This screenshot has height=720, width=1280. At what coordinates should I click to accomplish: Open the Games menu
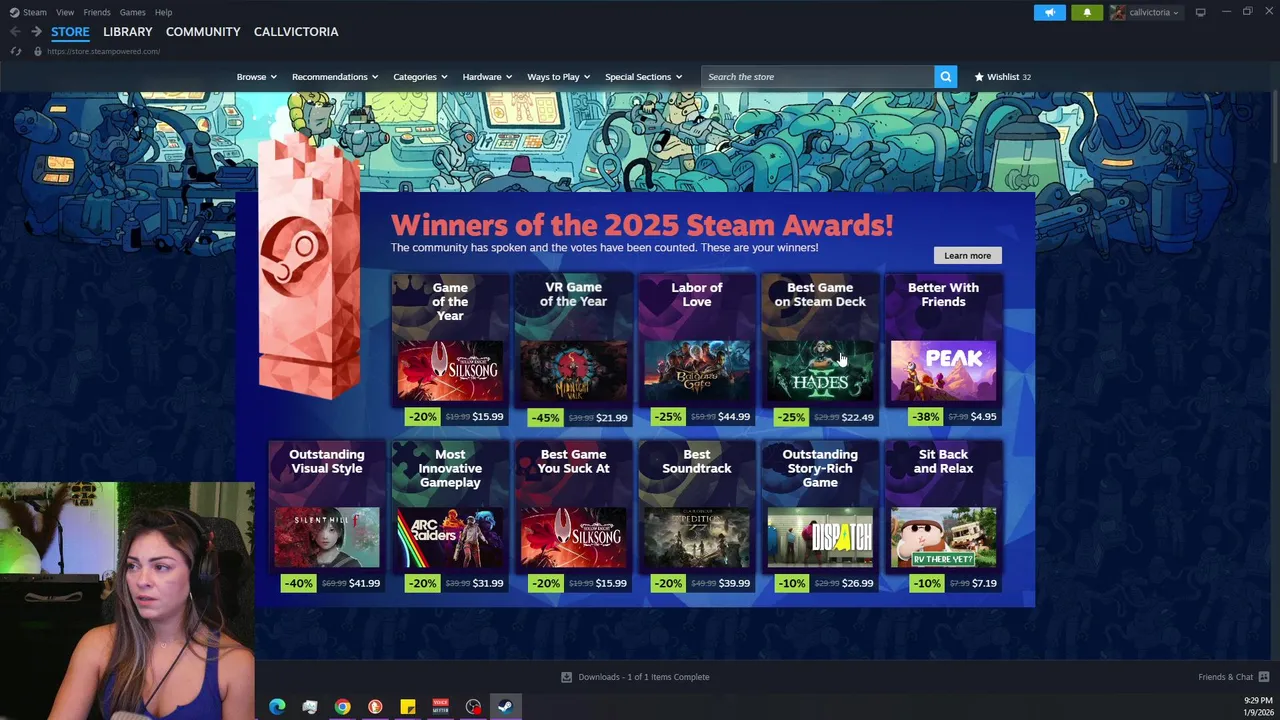[x=132, y=12]
